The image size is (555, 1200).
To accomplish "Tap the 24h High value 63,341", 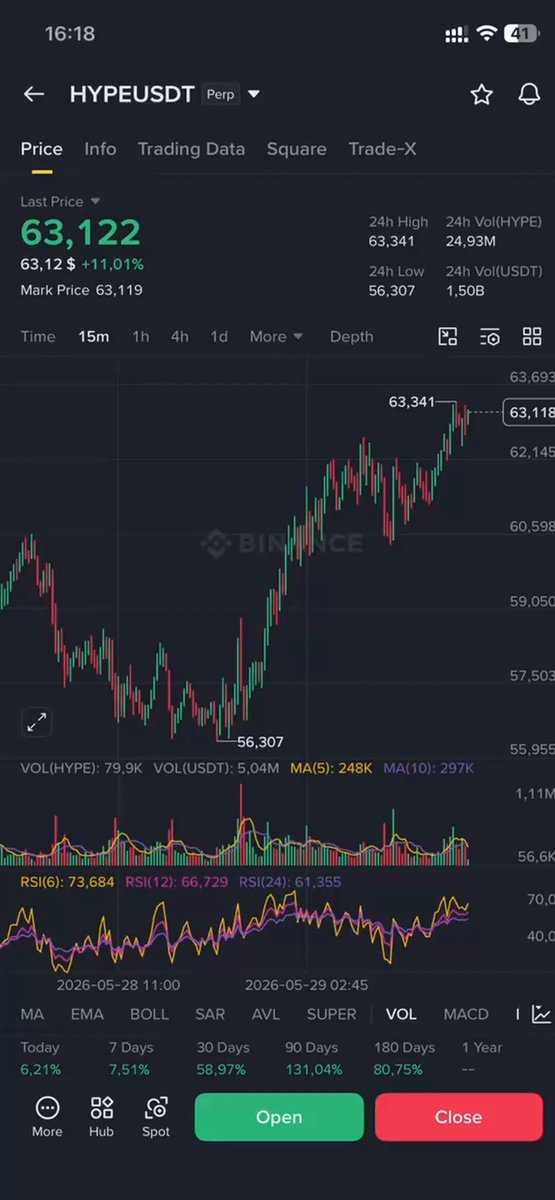I will coord(390,241).
